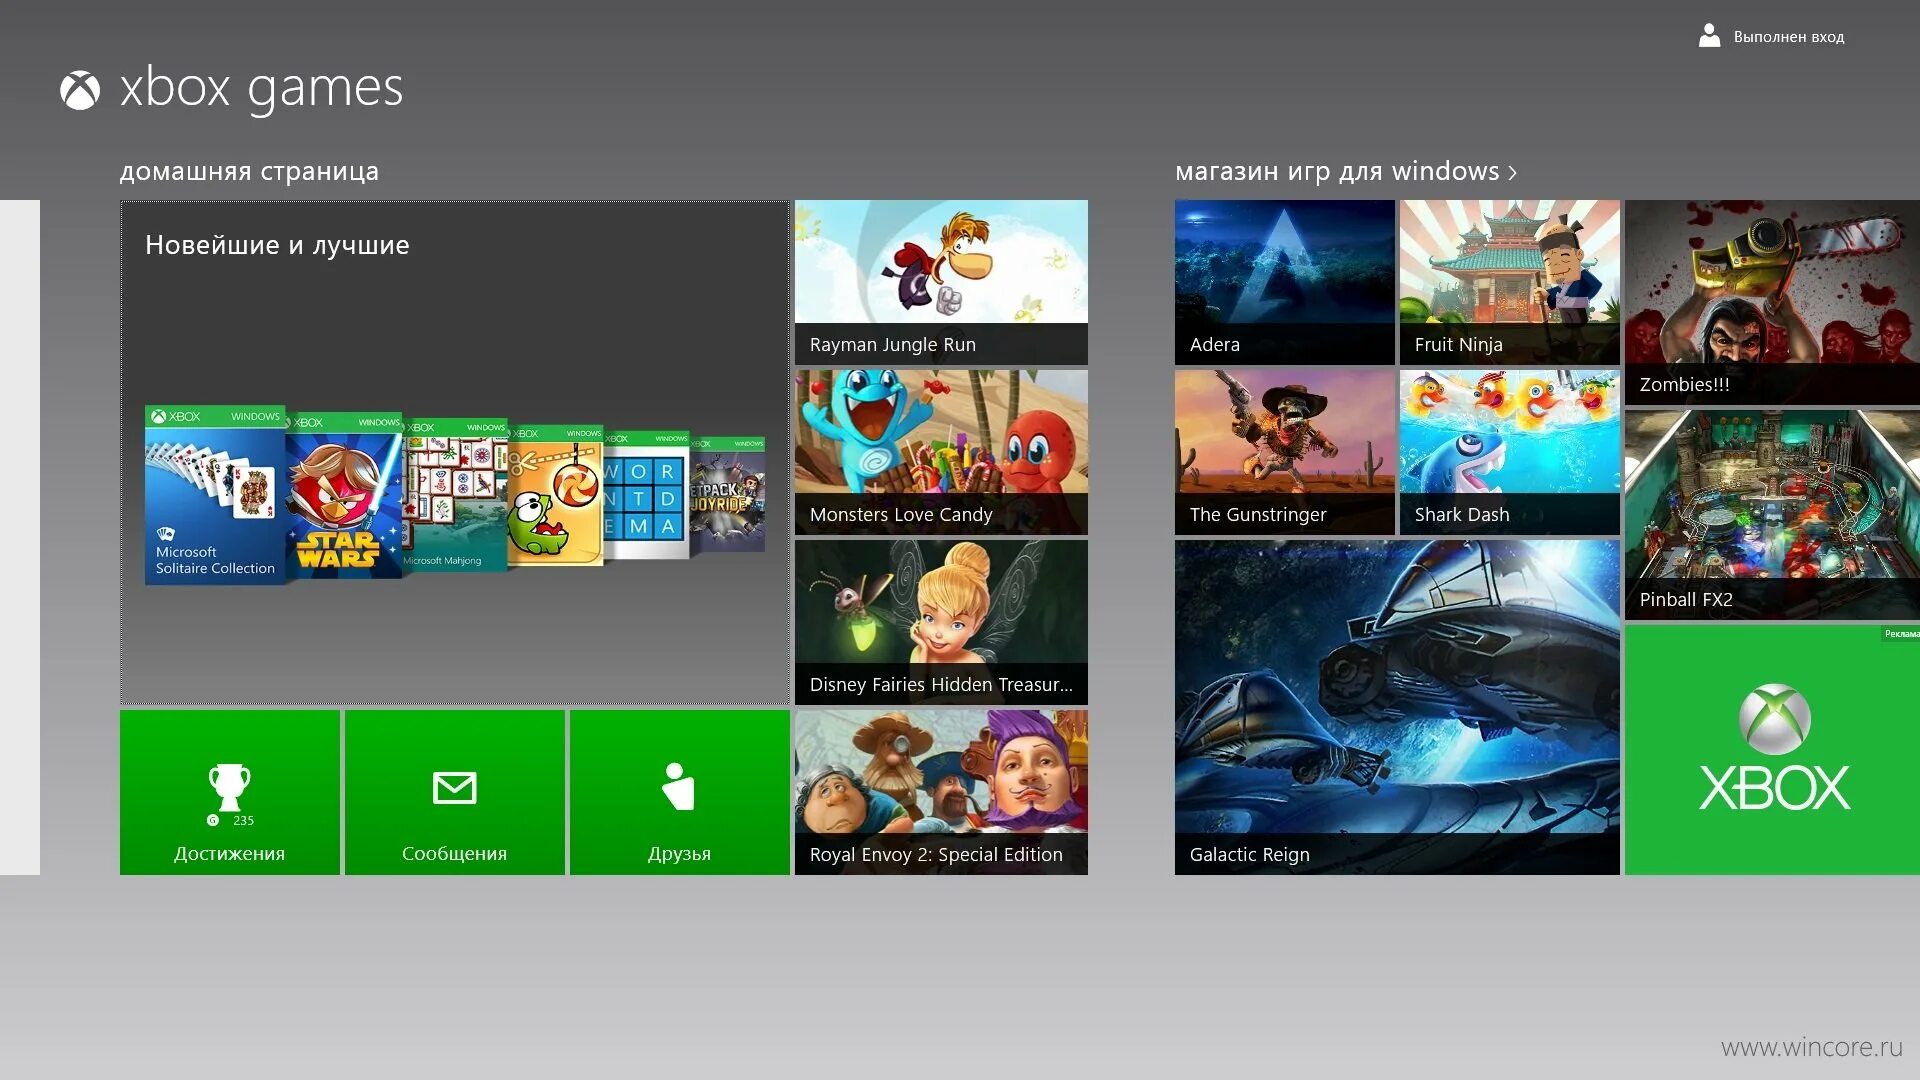The width and height of the screenshot is (1920, 1080).
Task: Open the магазин игр для windows section
Action: [1335, 171]
